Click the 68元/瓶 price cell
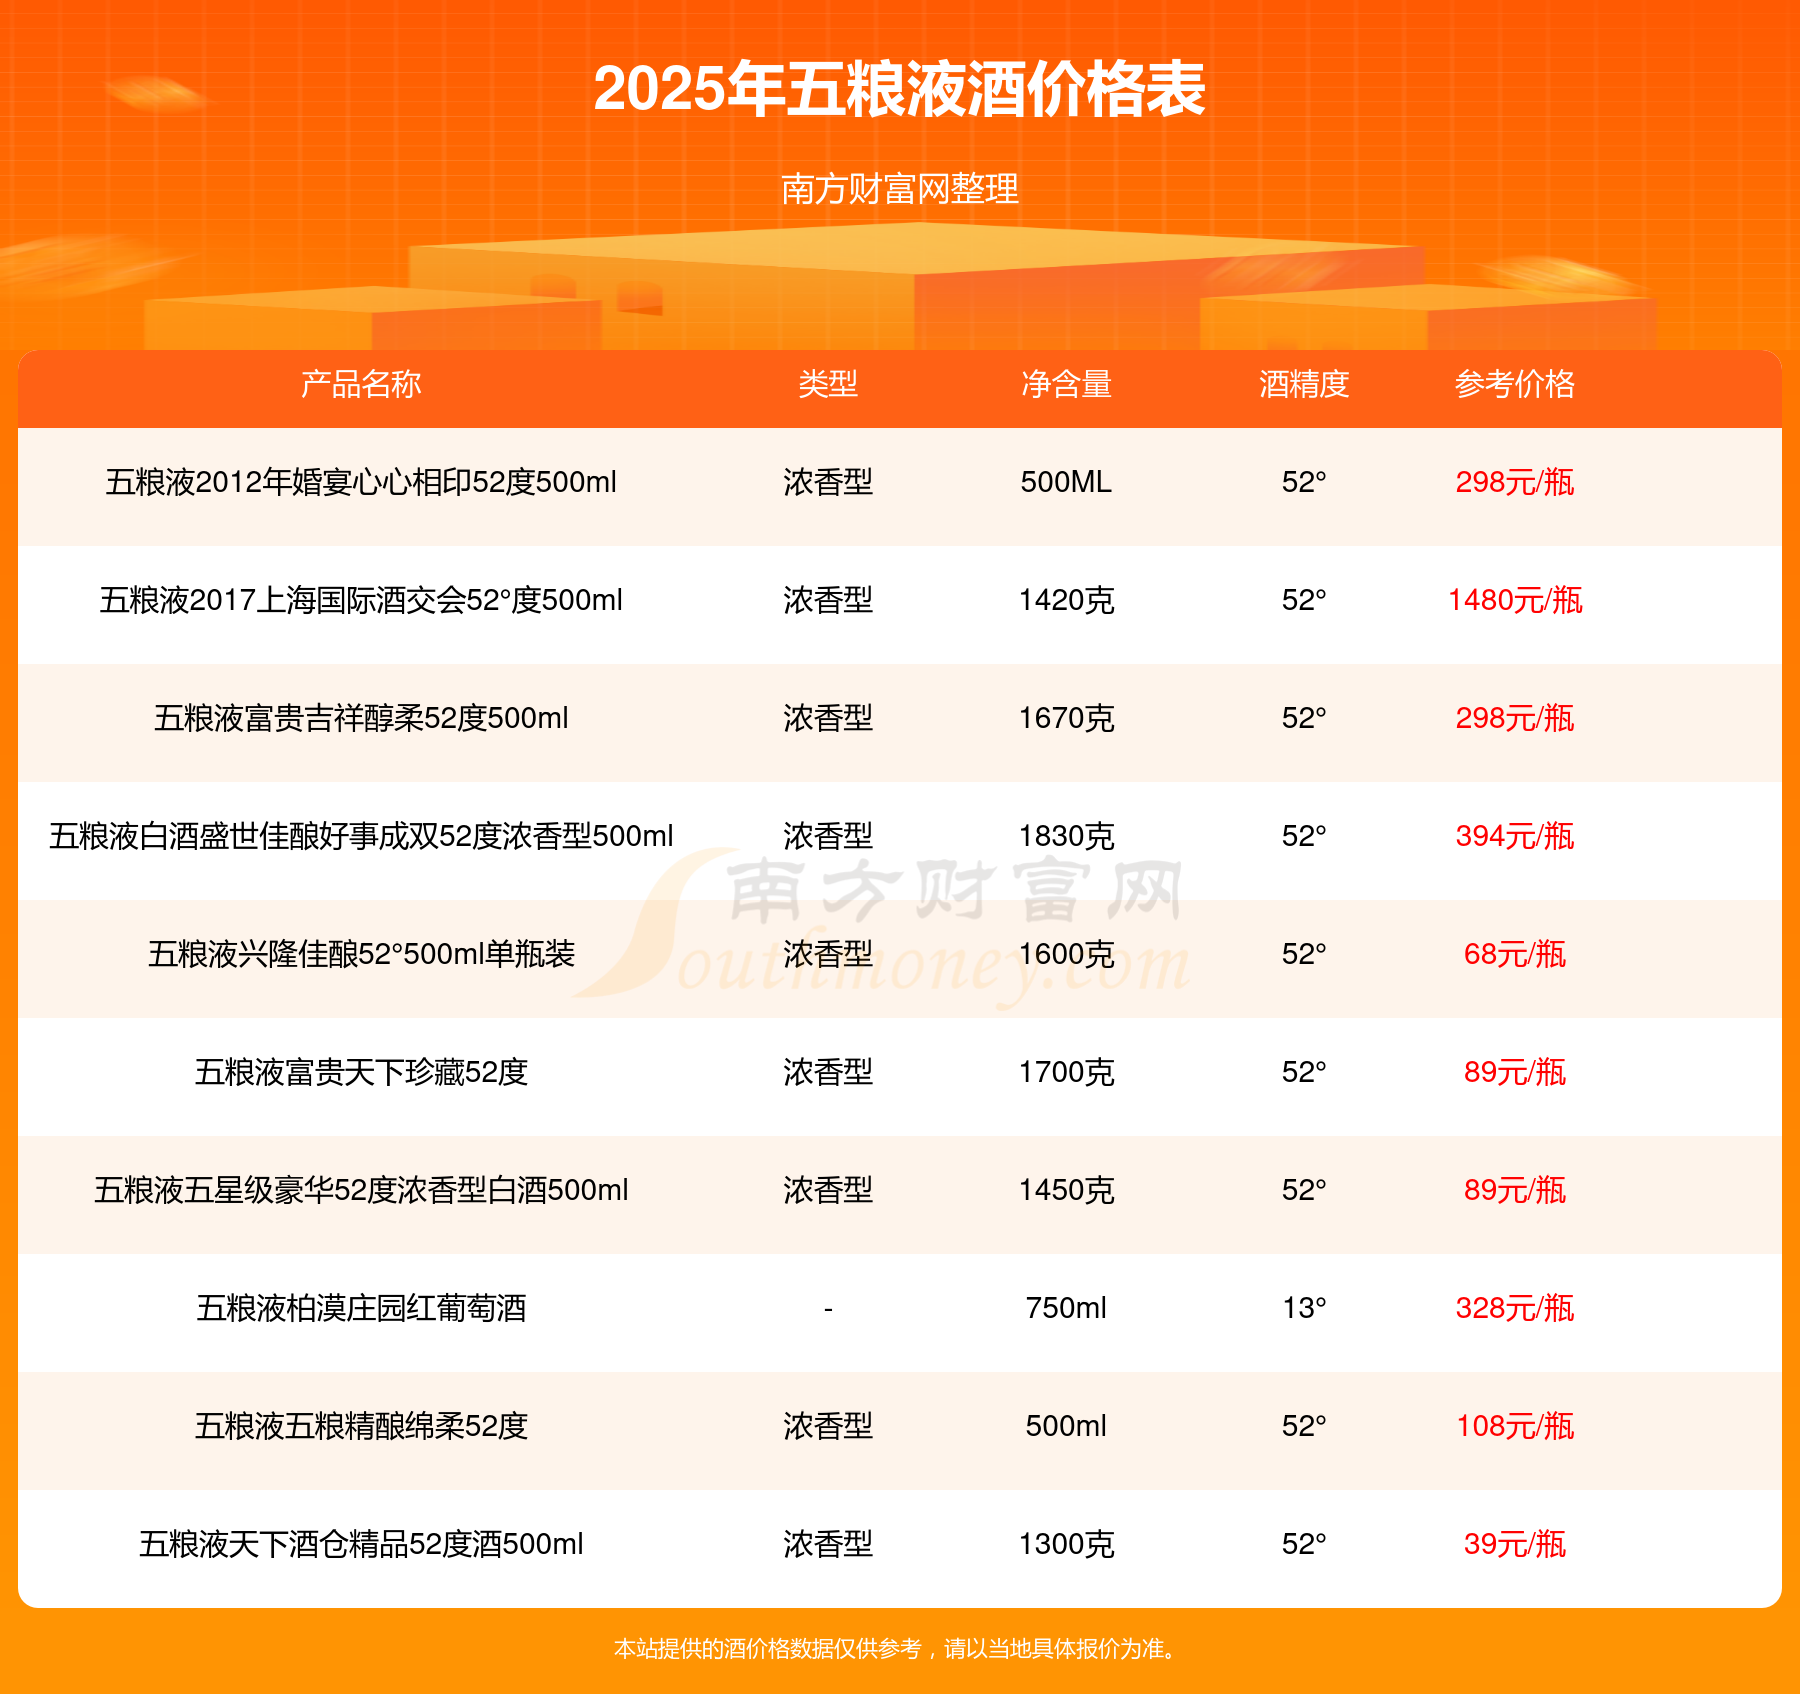1800x1694 pixels. pos(1515,954)
